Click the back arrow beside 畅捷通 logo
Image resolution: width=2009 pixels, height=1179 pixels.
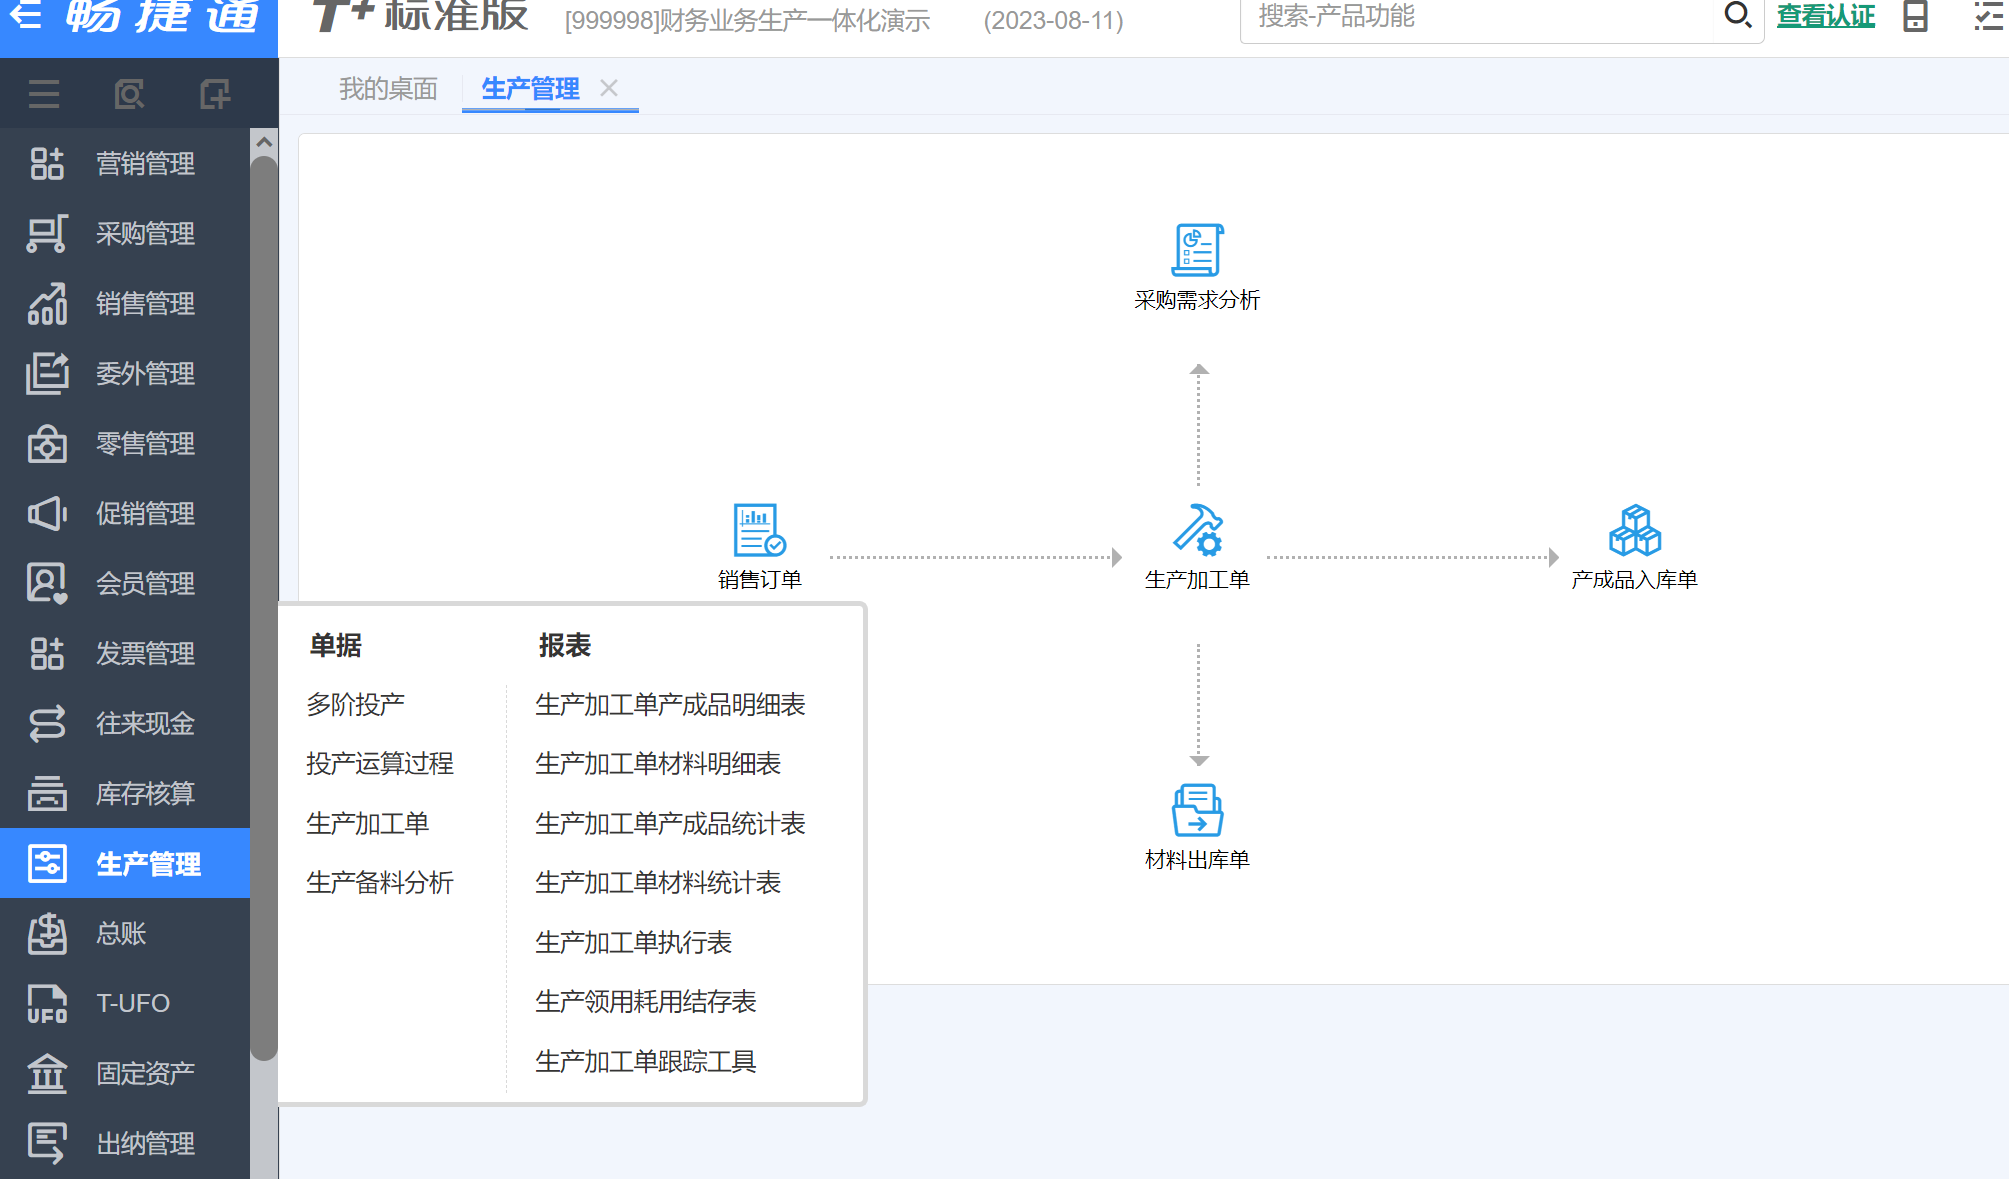[26, 16]
